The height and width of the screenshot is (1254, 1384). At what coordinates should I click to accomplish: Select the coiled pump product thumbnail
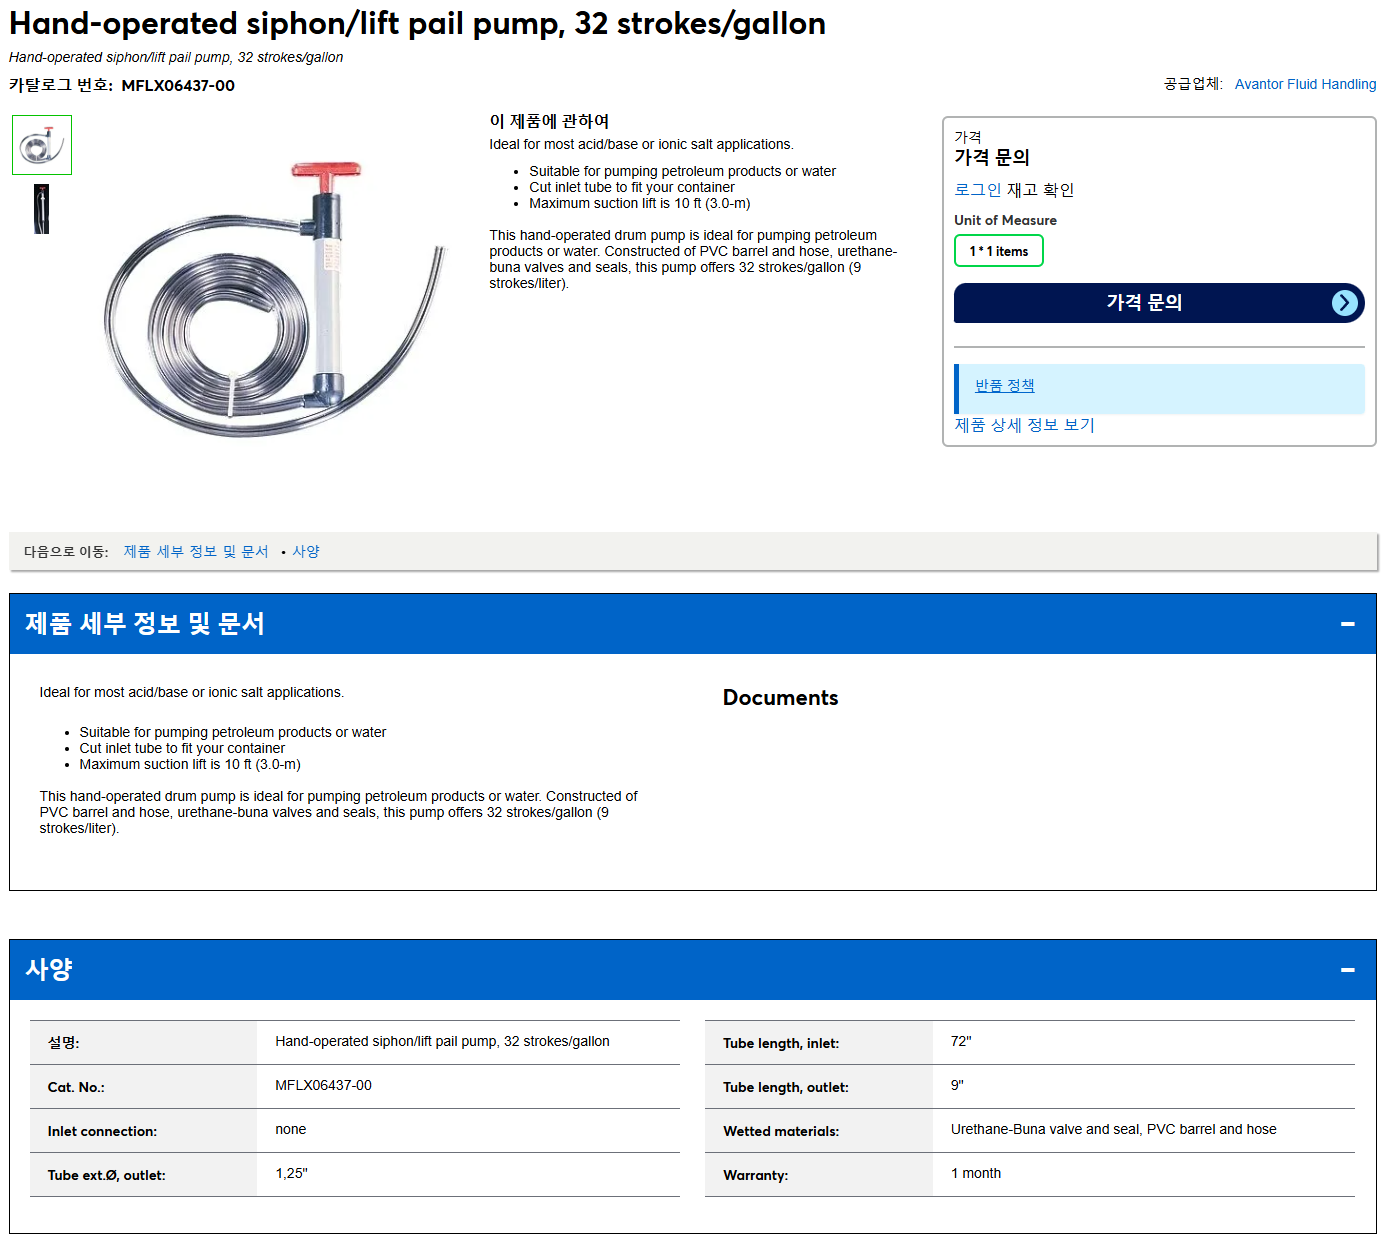[x=42, y=145]
